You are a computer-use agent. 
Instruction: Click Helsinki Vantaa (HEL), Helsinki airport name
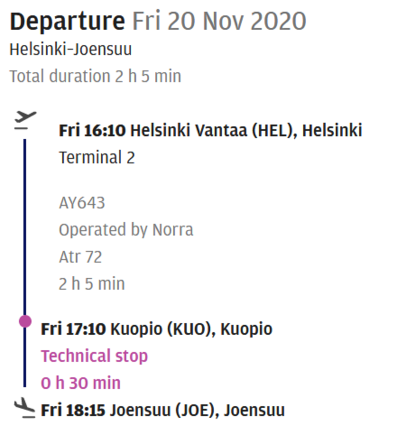click(x=246, y=130)
